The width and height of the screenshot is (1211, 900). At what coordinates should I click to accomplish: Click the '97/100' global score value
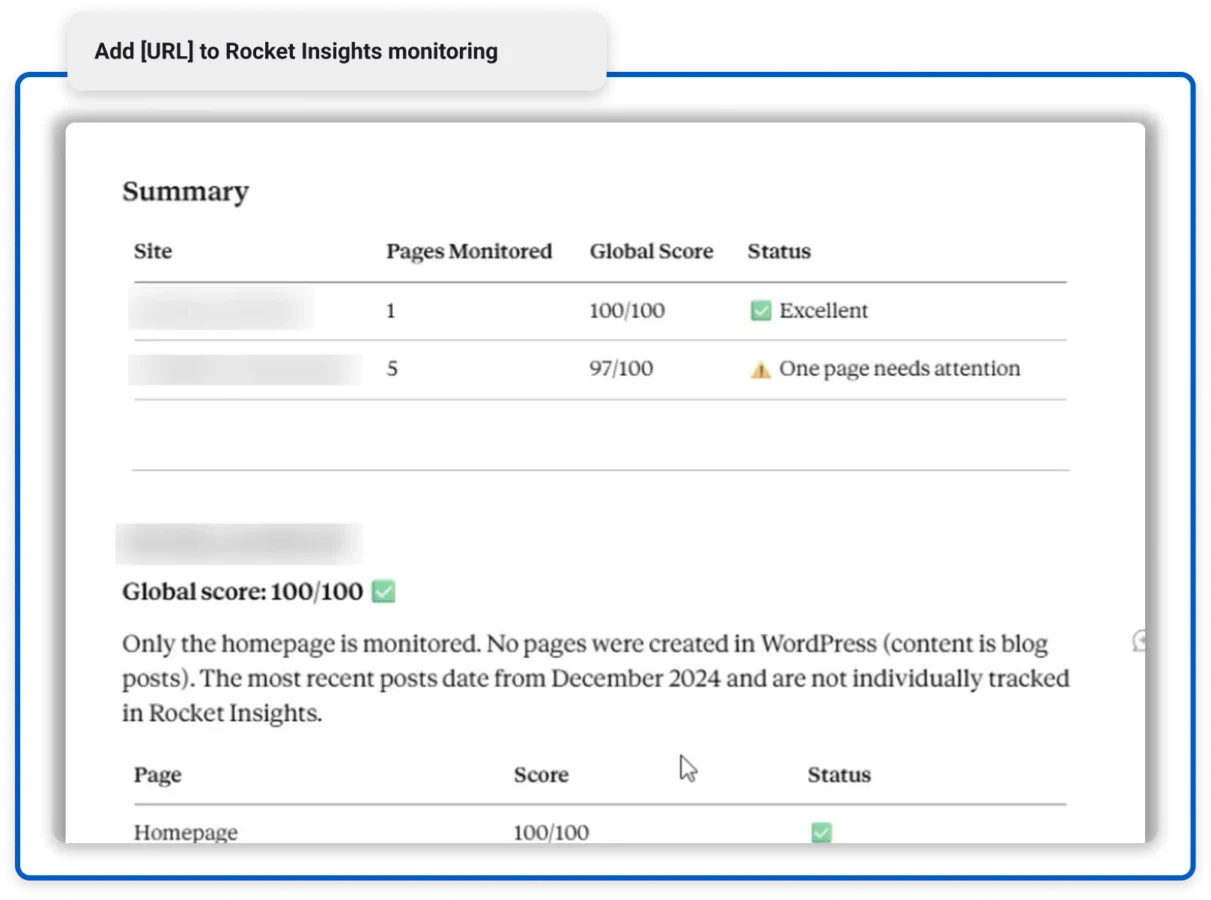(x=621, y=369)
